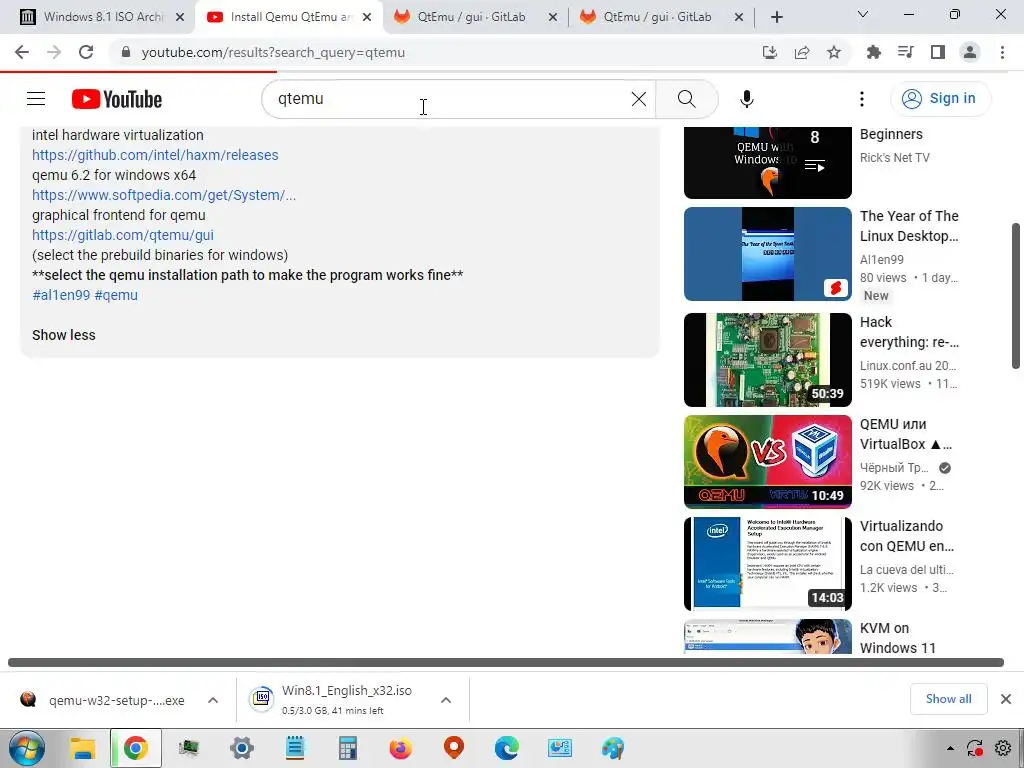1024x768 pixels.
Task: Show all downloads
Action: coord(948,699)
